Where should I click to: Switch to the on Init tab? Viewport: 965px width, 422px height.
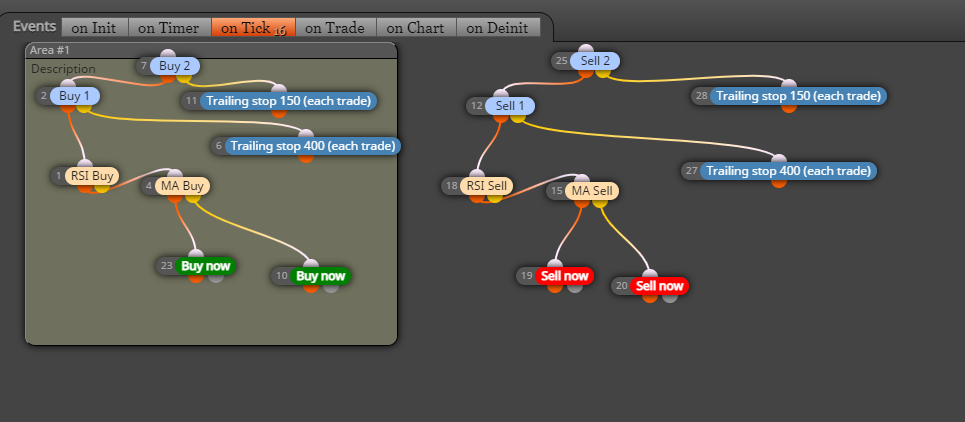94,28
